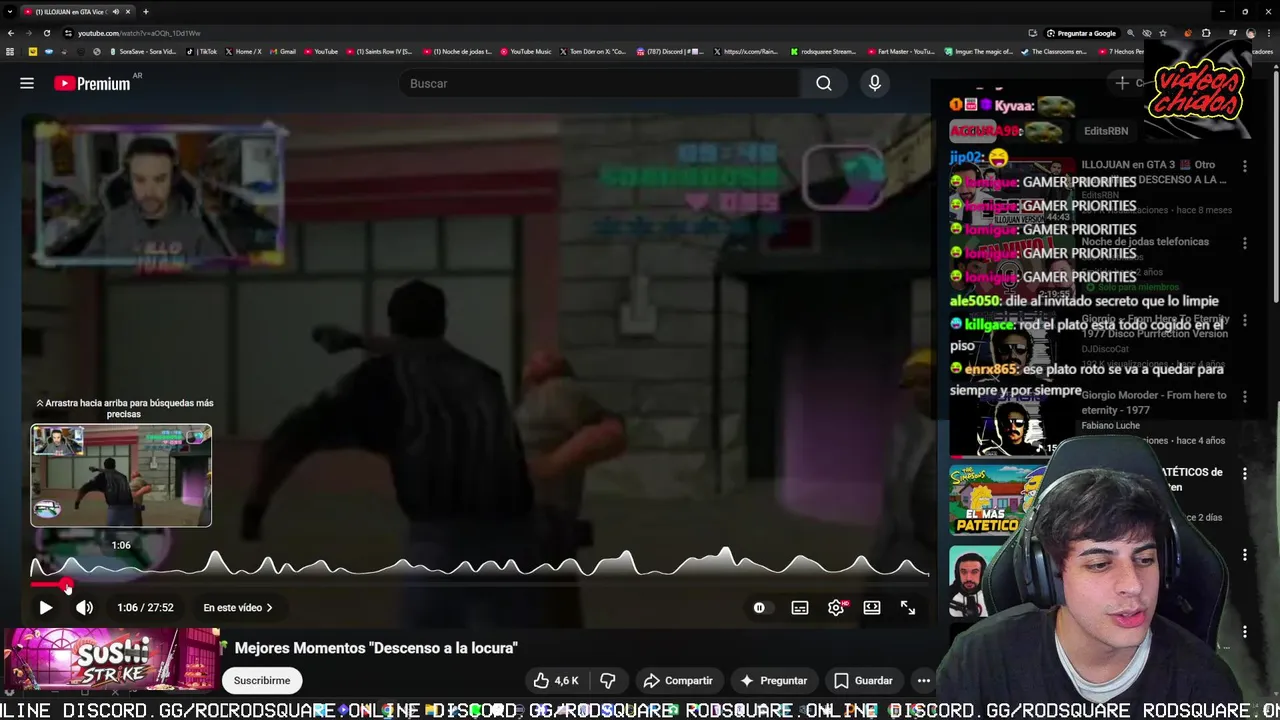Open the 'Home / X' bookmark
This screenshot has height=720, width=1280.
click(x=243, y=51)
